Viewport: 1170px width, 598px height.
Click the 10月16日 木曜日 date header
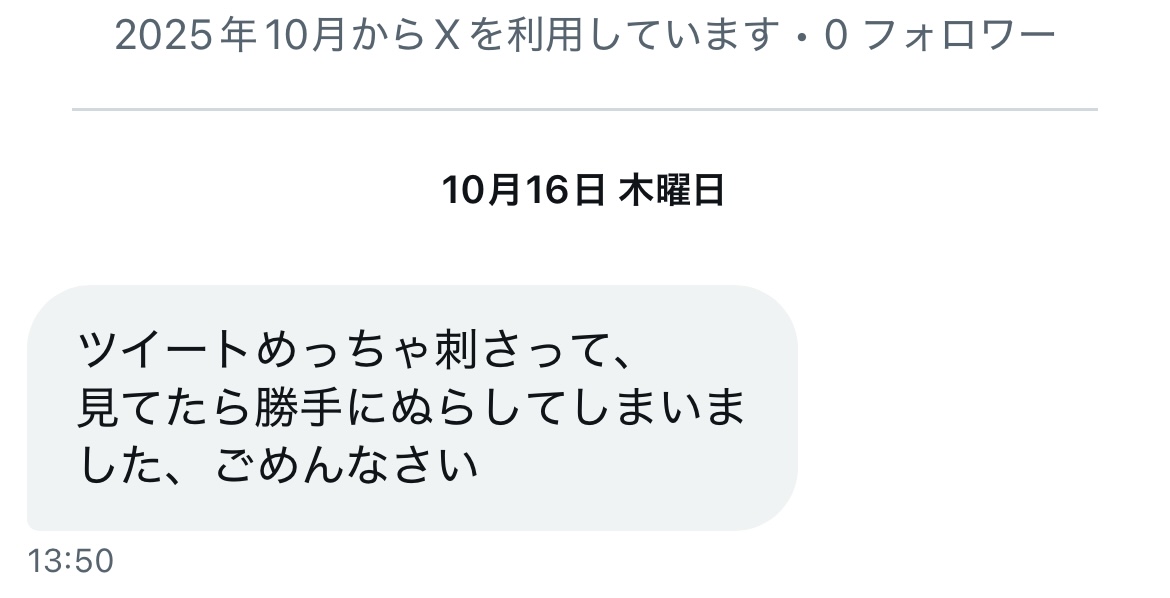584,190
